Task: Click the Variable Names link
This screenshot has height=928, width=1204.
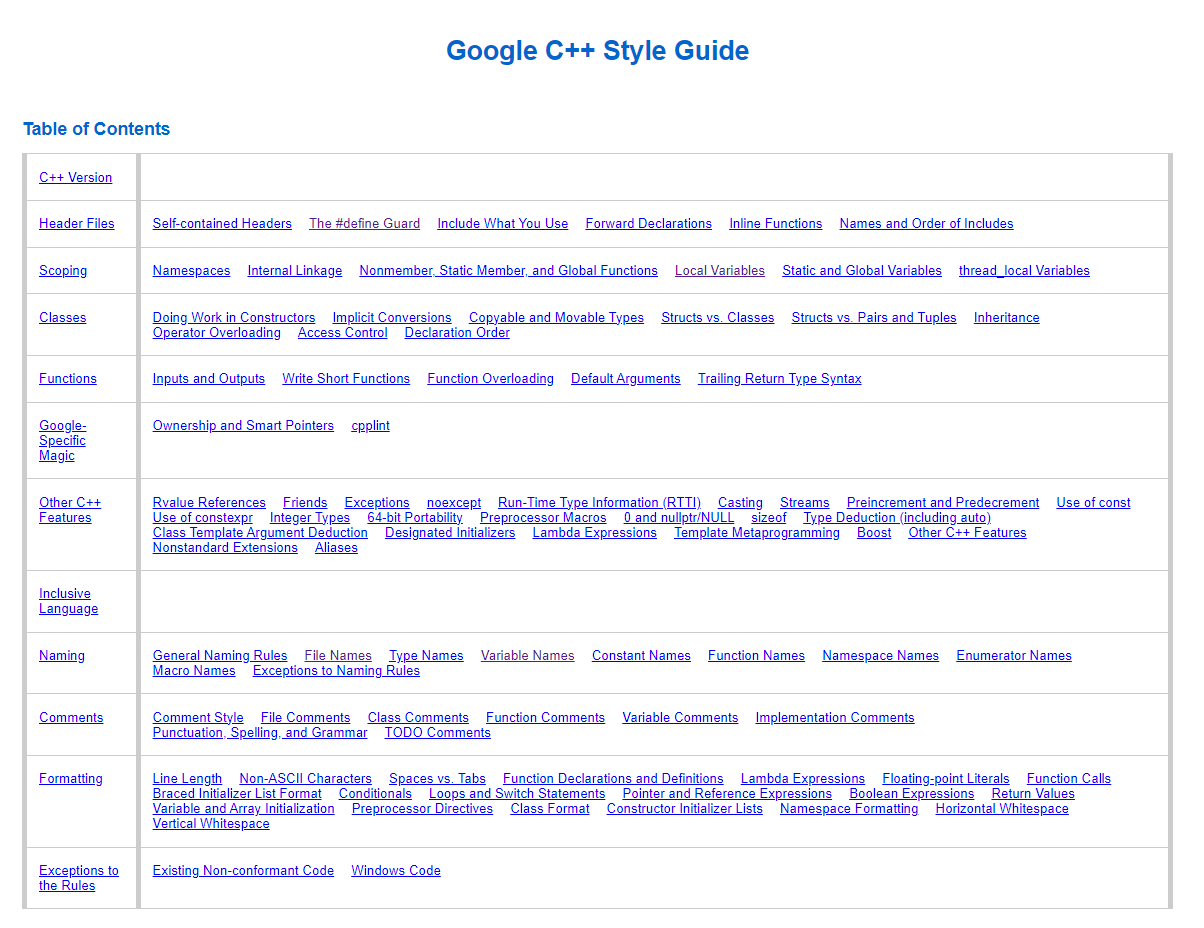Action: (527, 656)
